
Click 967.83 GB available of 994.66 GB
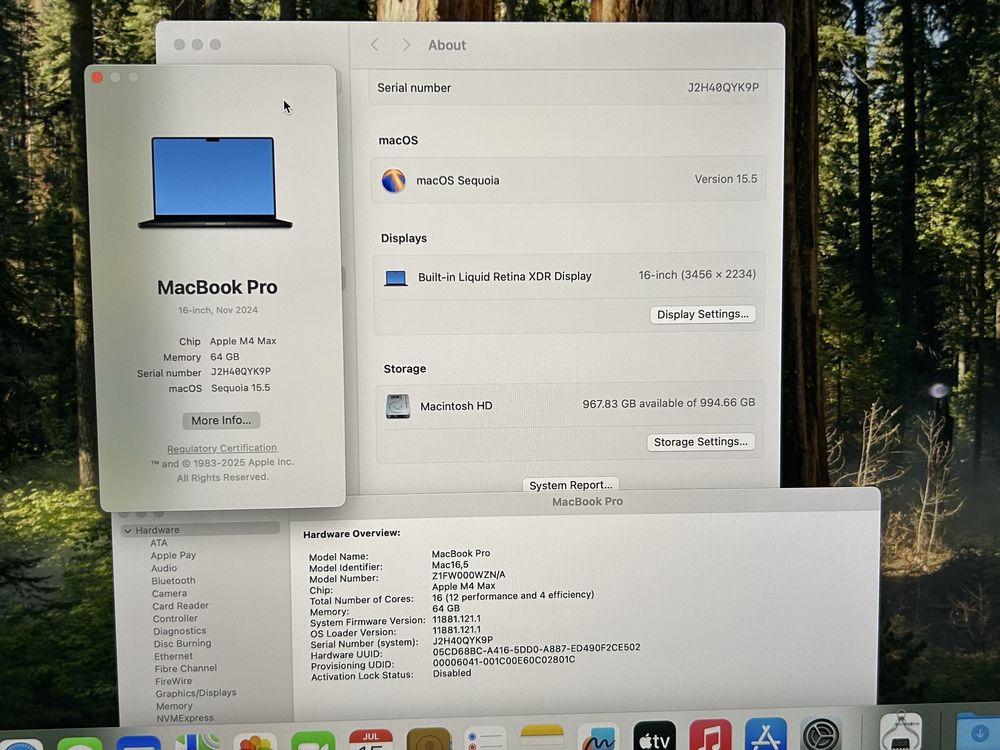pyautogui.click(x=668, y=403)
